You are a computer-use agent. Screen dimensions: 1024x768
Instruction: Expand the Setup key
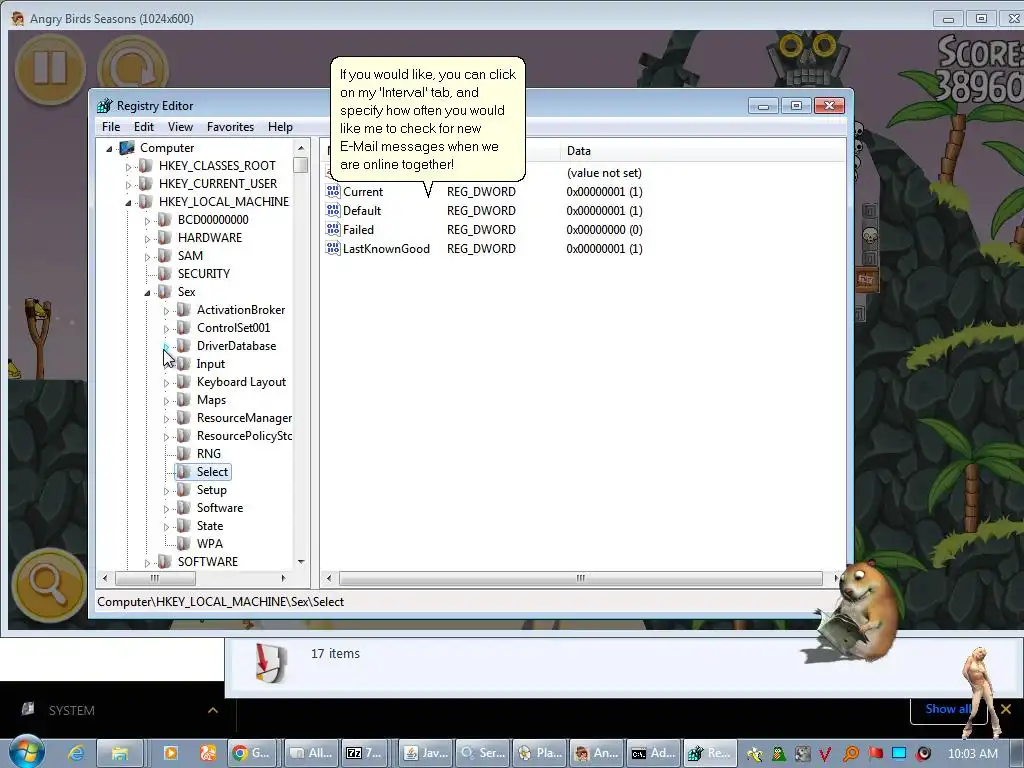coord(167,490)
